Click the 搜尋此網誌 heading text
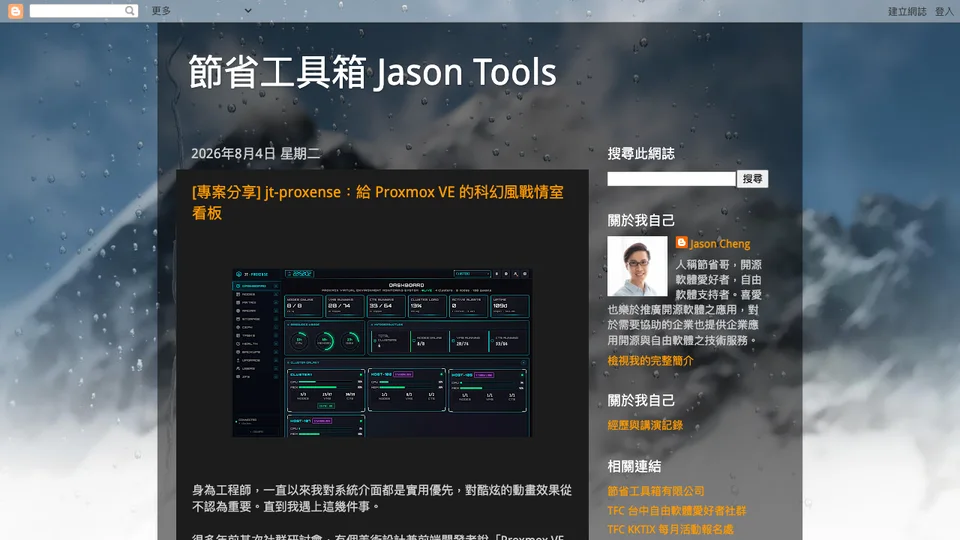Image resolution: width=960 pixels, height=540 pixels. pyautogui.click(x=641, y=154)
